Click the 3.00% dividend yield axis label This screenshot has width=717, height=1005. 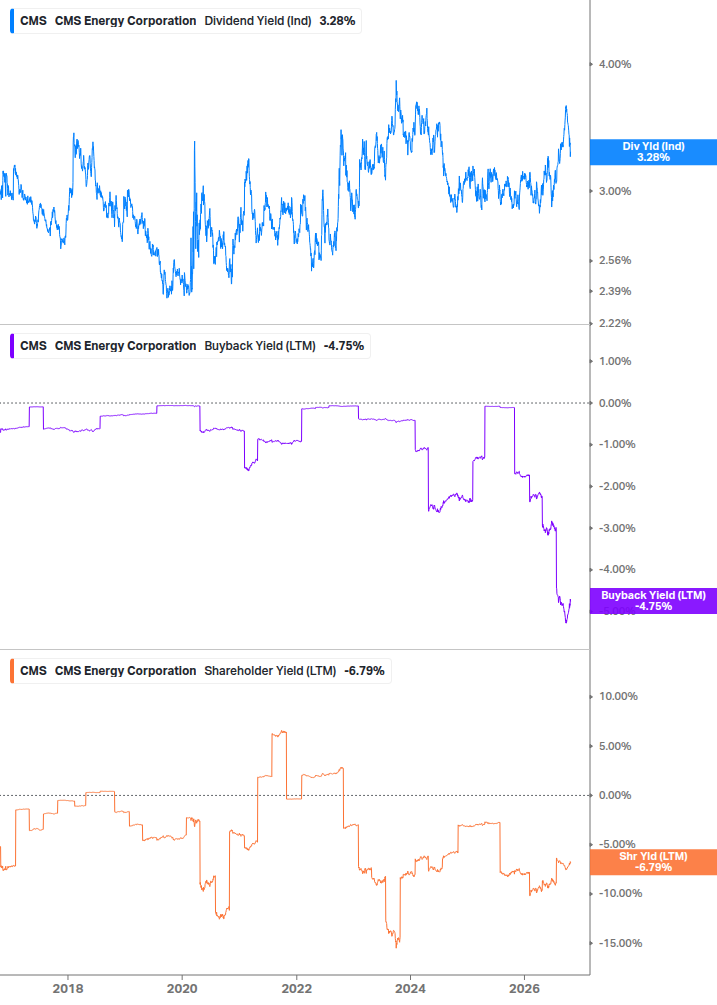click(615, 191)
